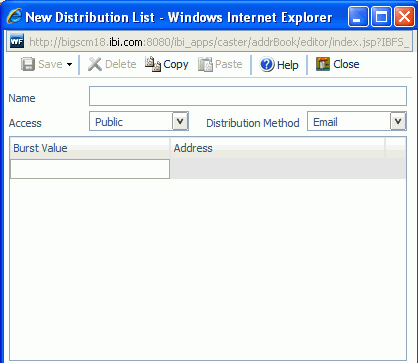Click the WF page icon in address bar
The width and height of the screenshot is (418, 363).
17,42
